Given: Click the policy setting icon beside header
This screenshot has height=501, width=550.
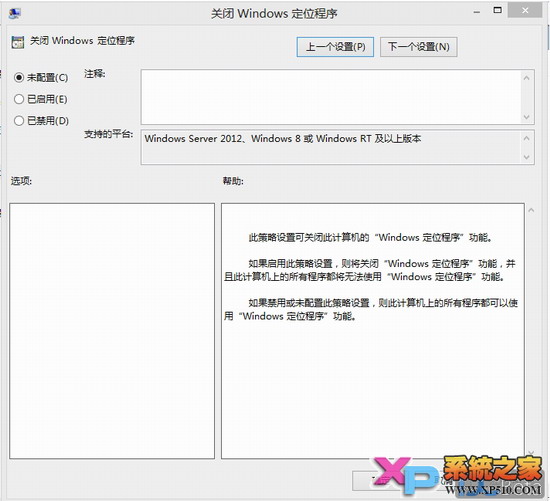Looking at the screenshot, I should coord(18,42).
